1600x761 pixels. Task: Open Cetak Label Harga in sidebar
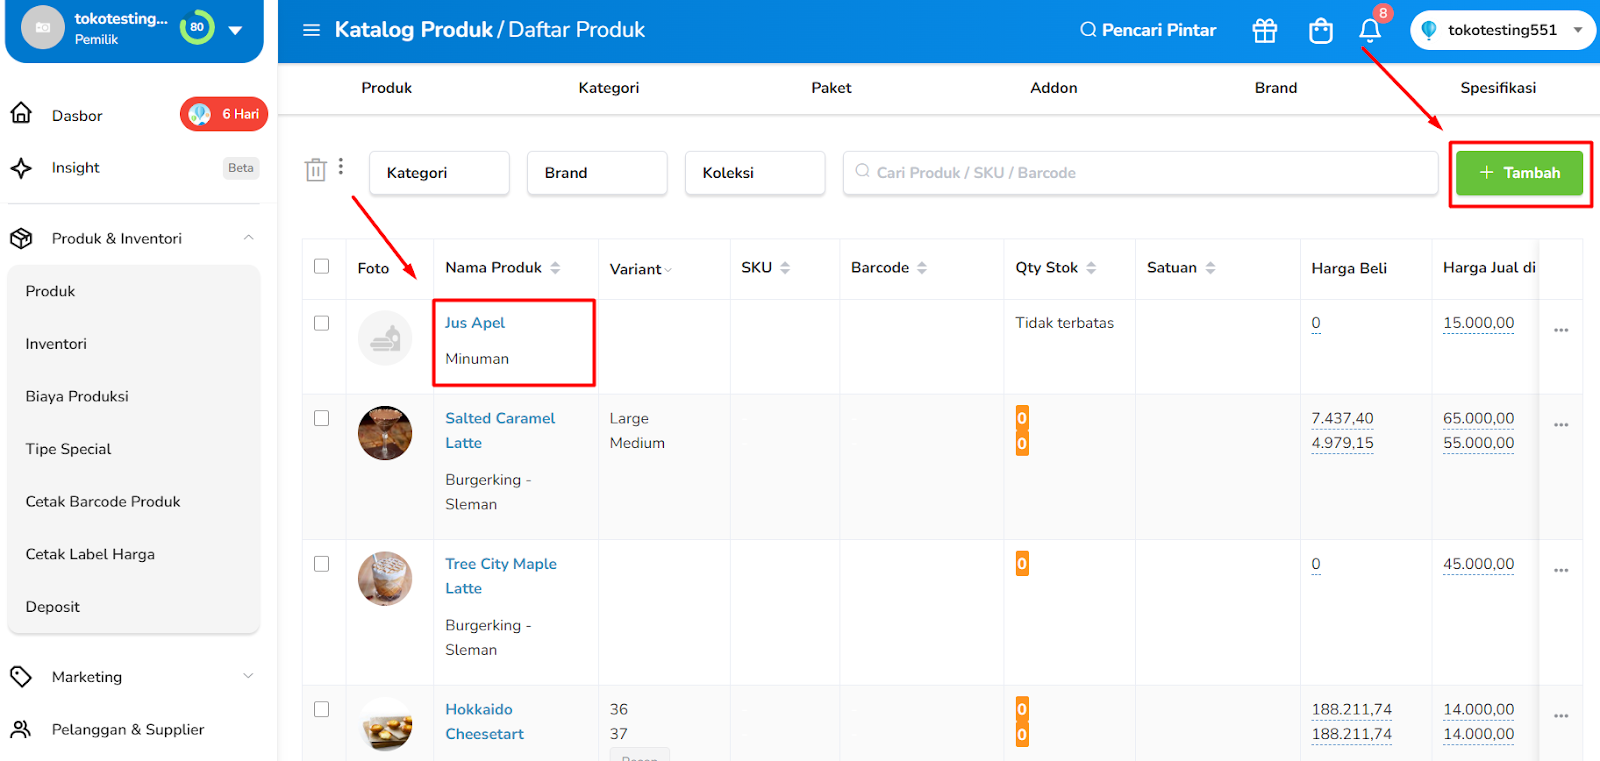coord(90,554)
